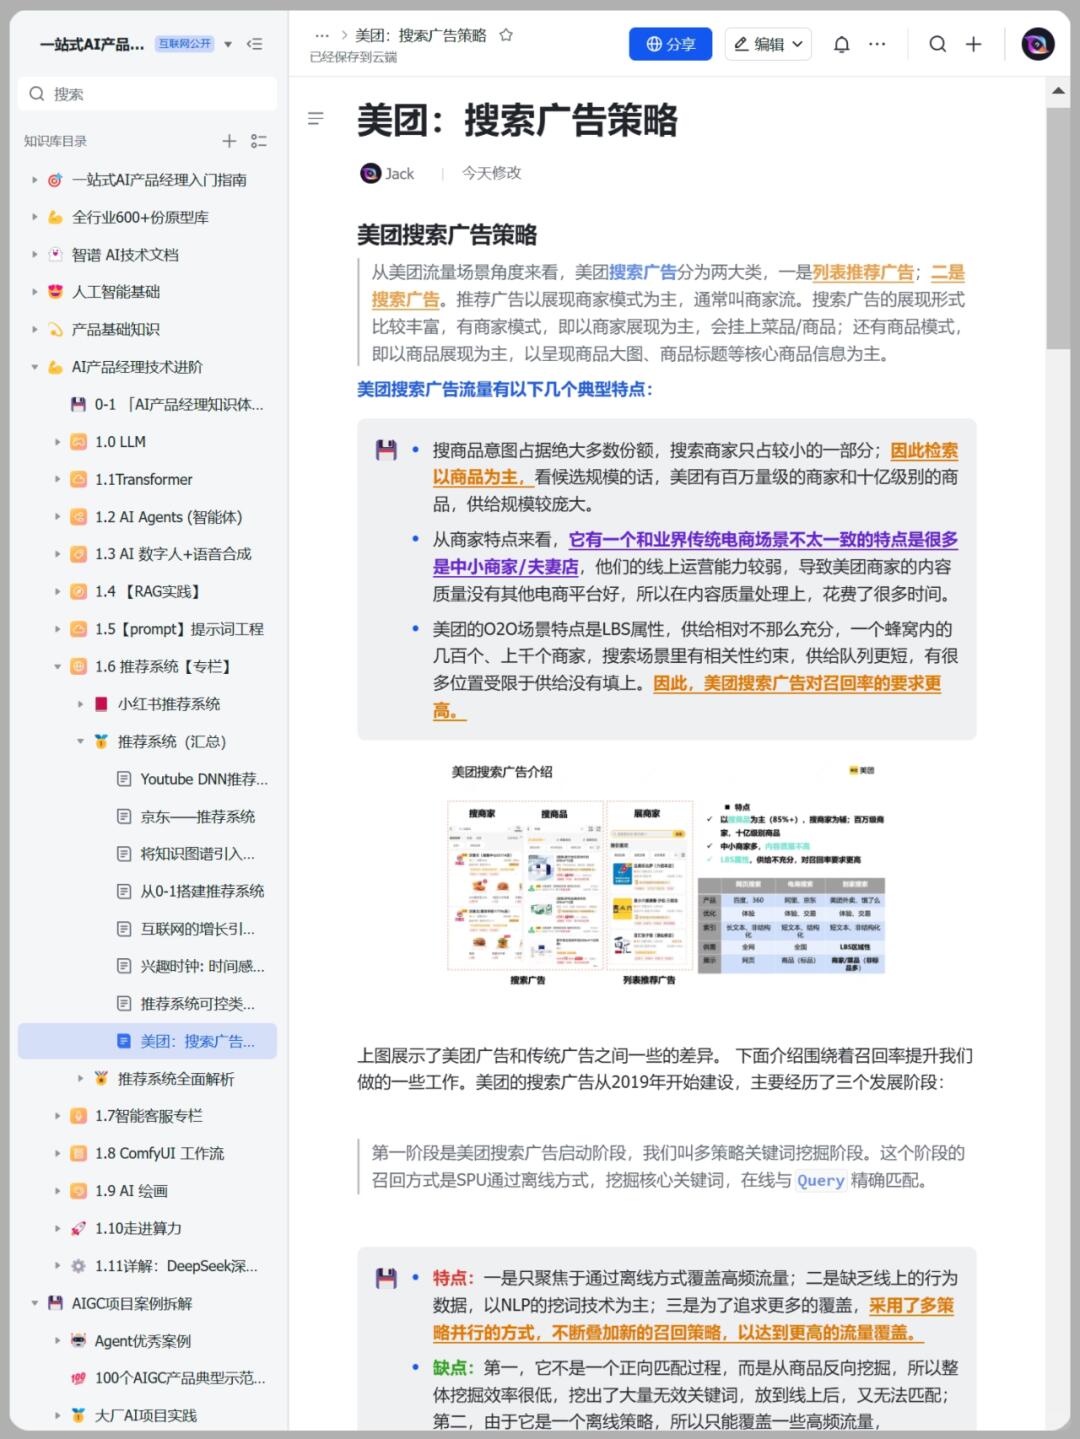This screenshot has width=1080, height=1439.
Task: Click the 1.0 LLM folder icon
Action: 78,442
